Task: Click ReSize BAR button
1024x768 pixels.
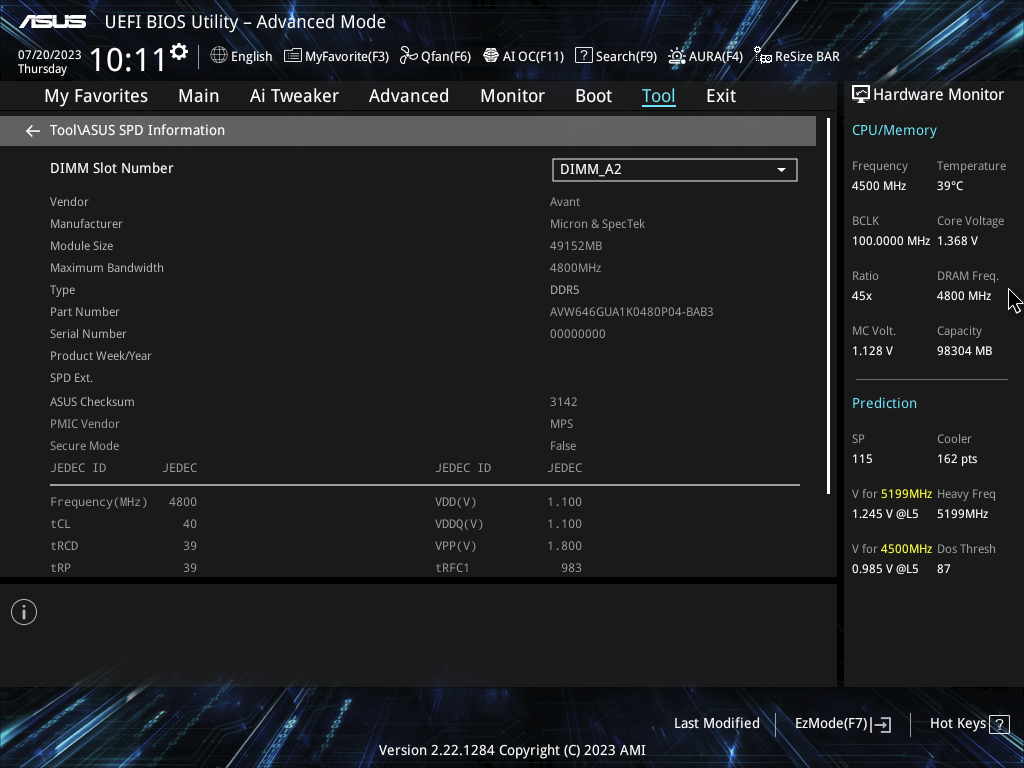Action: coord(797,56)
